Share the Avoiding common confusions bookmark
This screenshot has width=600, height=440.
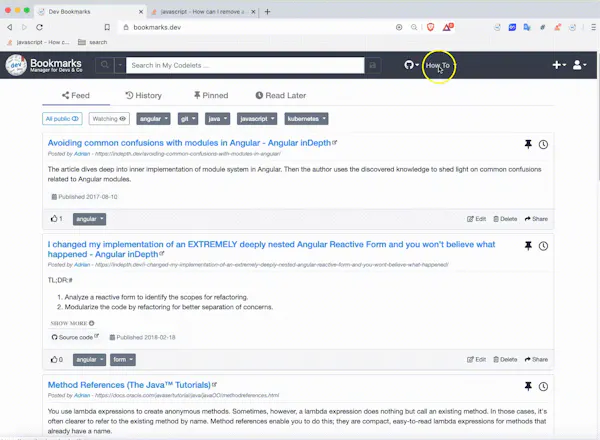[536, 219]
